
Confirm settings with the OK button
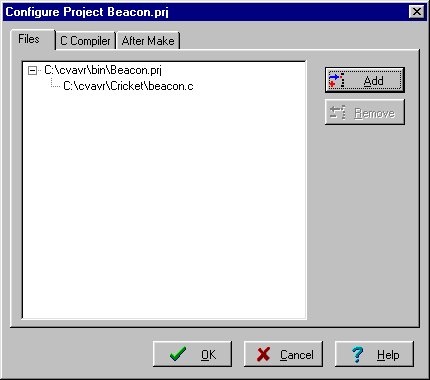point(192,354)
